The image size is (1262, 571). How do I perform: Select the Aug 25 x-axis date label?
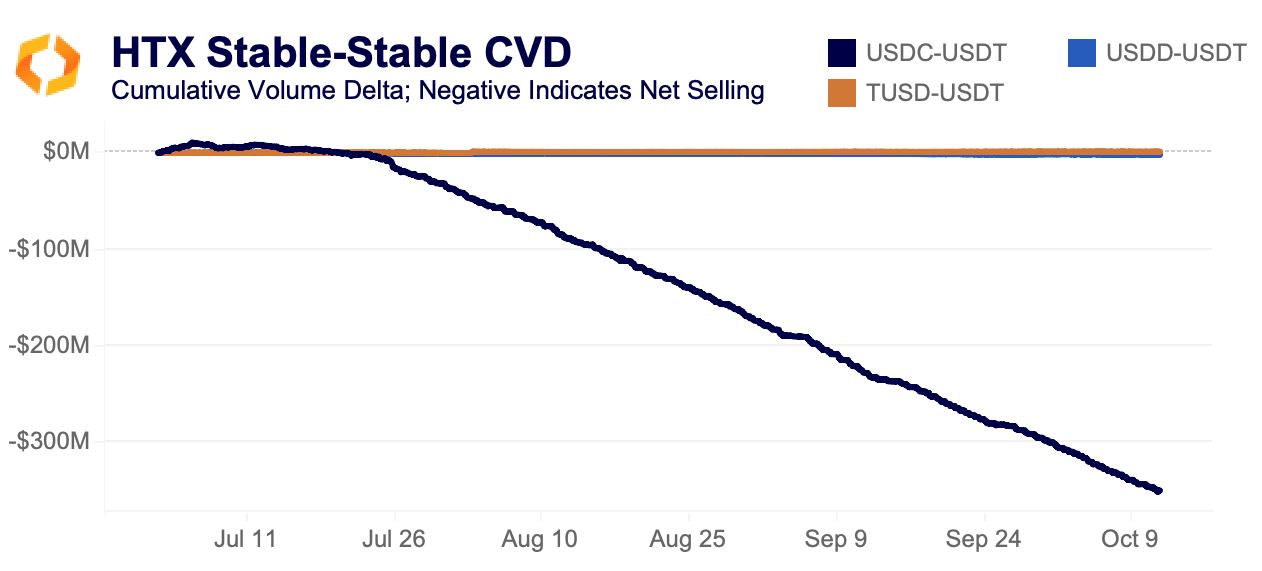pos(689,539)
